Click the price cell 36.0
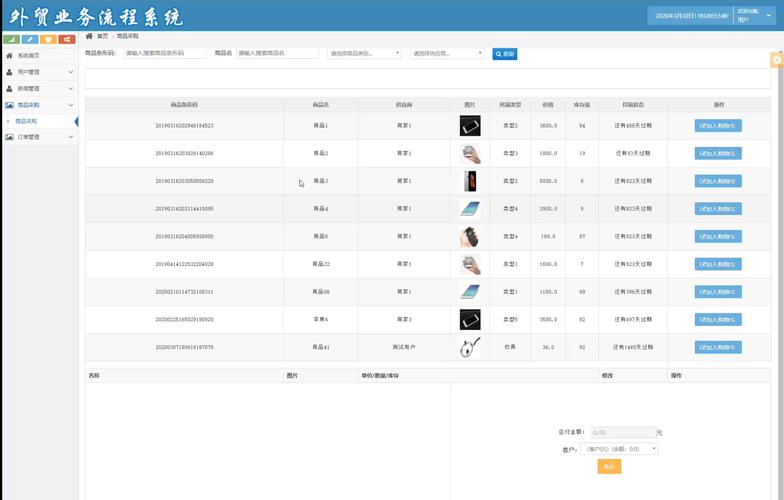784x500 pixels. (x=548, y=347)
